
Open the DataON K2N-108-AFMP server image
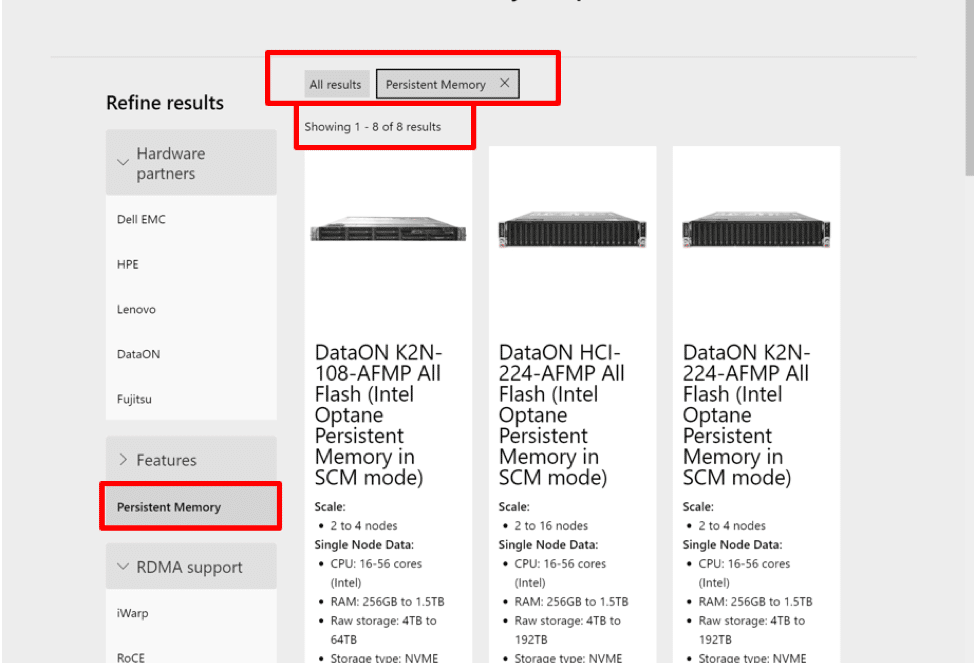[x=388, y=229]
